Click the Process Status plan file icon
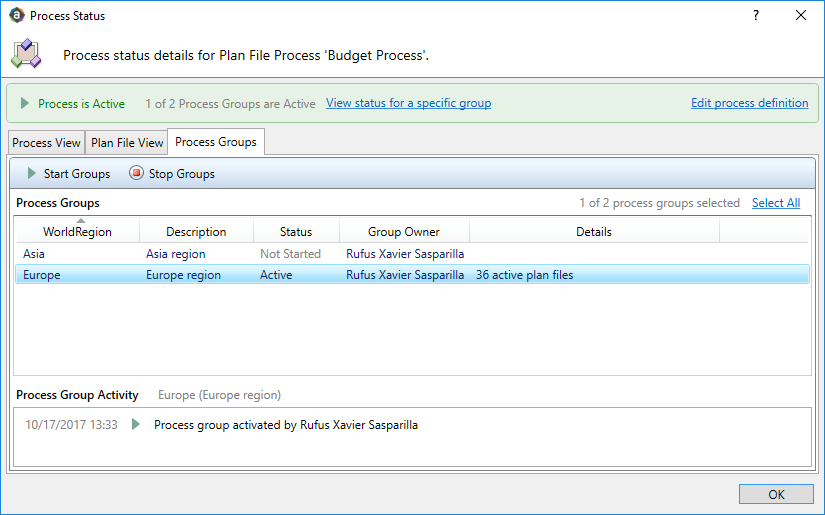 click(26, 54)
